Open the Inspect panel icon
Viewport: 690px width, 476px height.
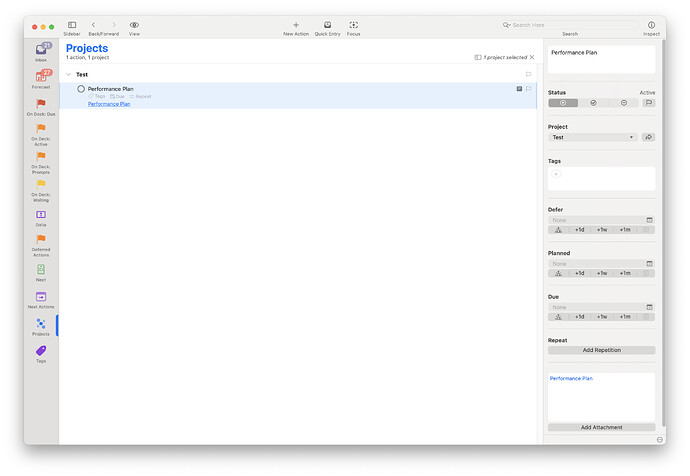[x=651, y=25]
